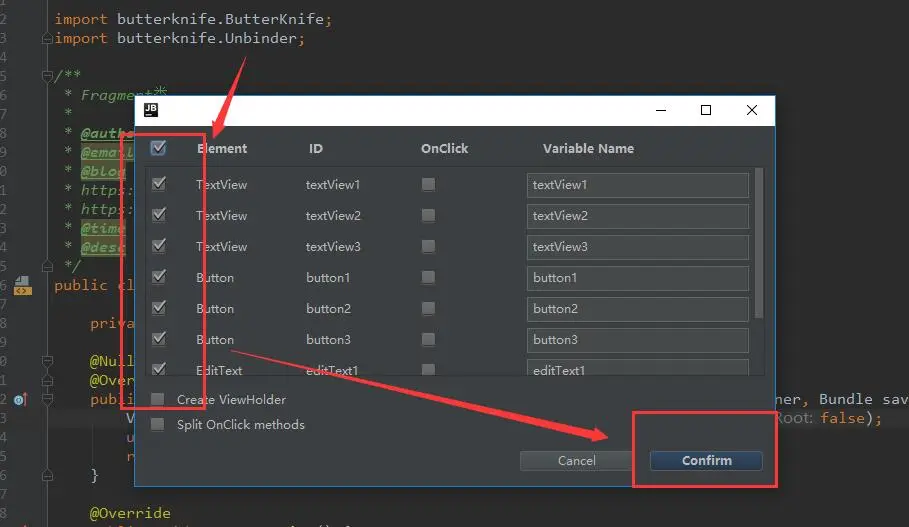Uncheck the button2 row checkbox
Screen dimensions: 909x527
click(x=158, y=308)
